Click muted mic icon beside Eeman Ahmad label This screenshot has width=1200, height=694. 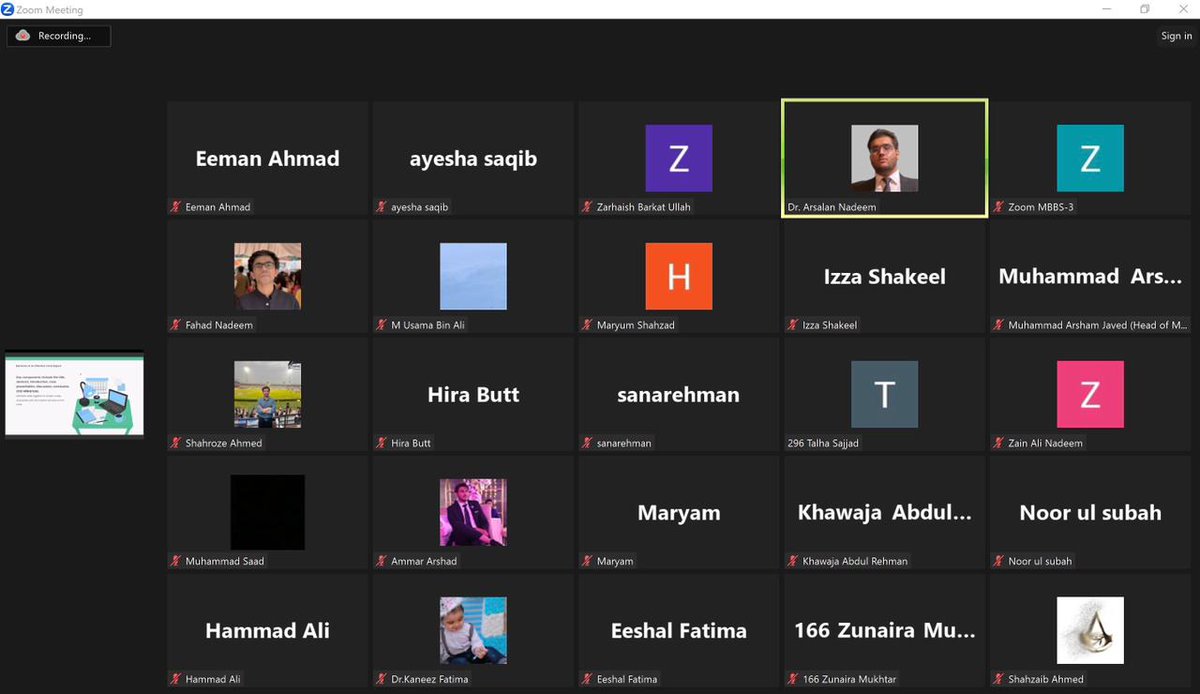pos(176,207)
